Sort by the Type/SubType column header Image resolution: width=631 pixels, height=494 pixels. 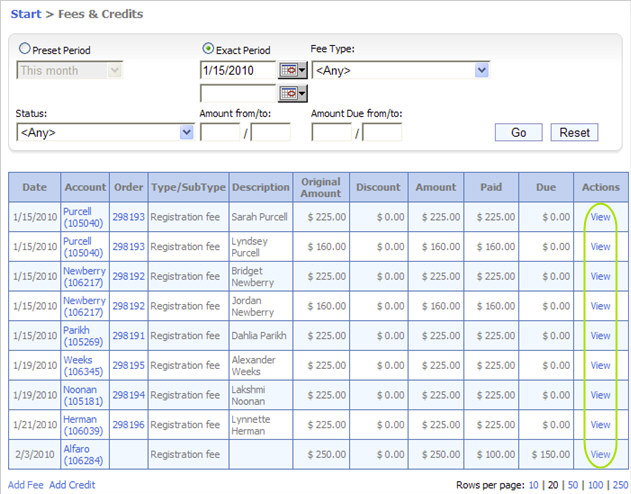click(188, 187)
